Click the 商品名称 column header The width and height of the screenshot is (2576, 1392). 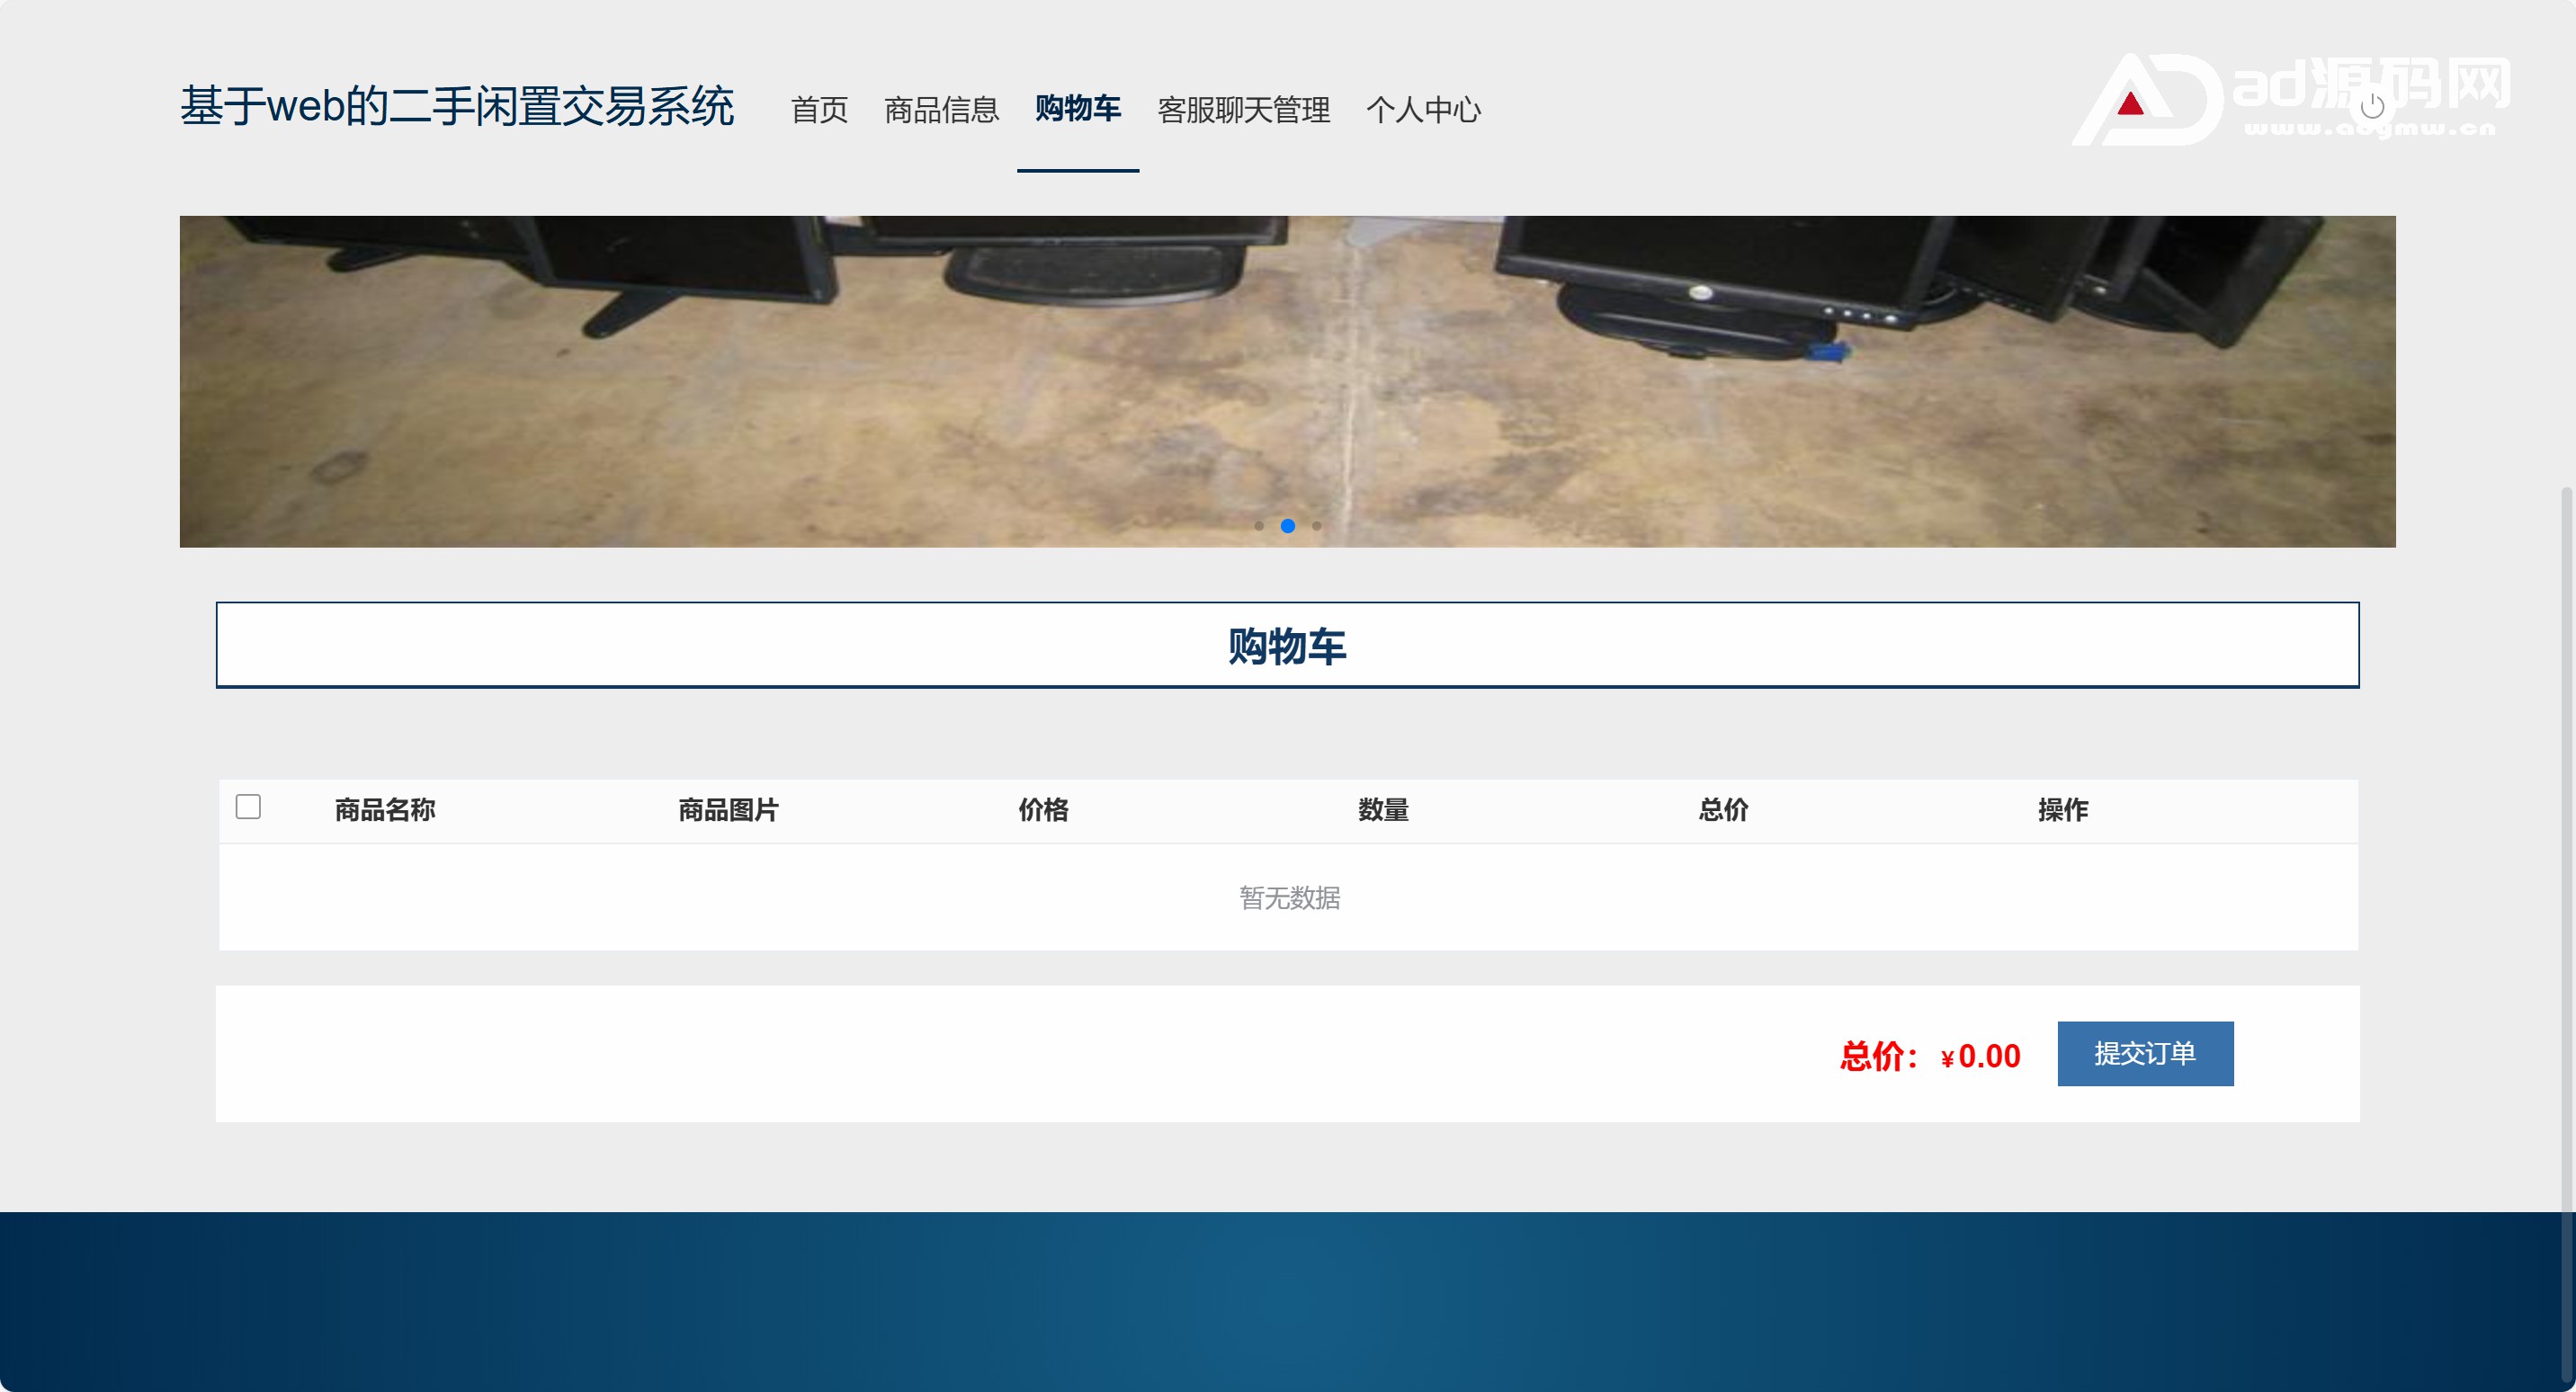(x=385, y=810)
